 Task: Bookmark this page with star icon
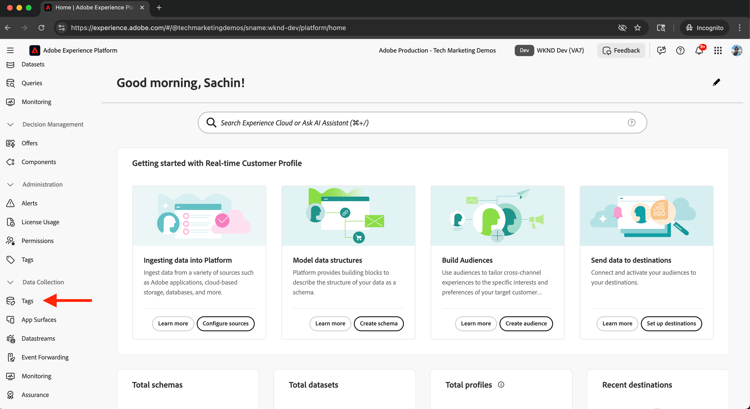[x=638, y=28]
